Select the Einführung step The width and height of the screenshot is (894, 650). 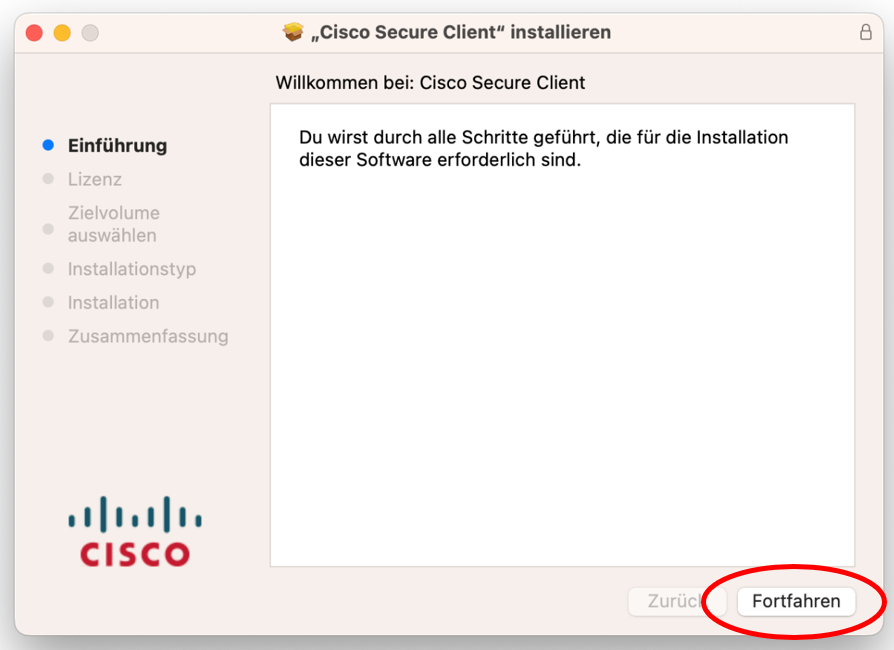click(x=117, y=145)
